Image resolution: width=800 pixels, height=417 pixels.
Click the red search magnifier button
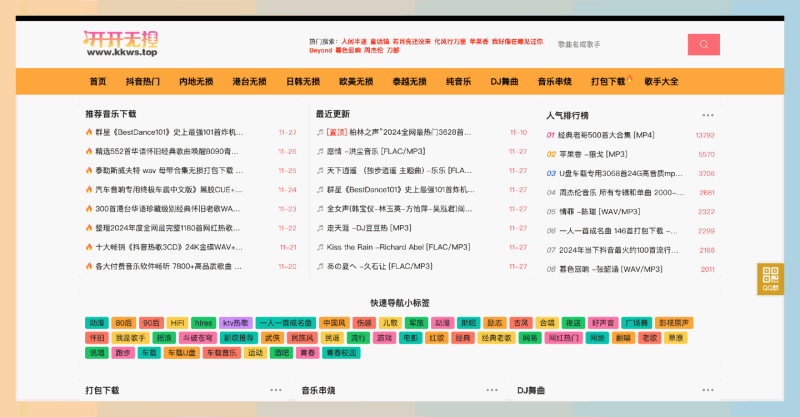tap(704, 44)
